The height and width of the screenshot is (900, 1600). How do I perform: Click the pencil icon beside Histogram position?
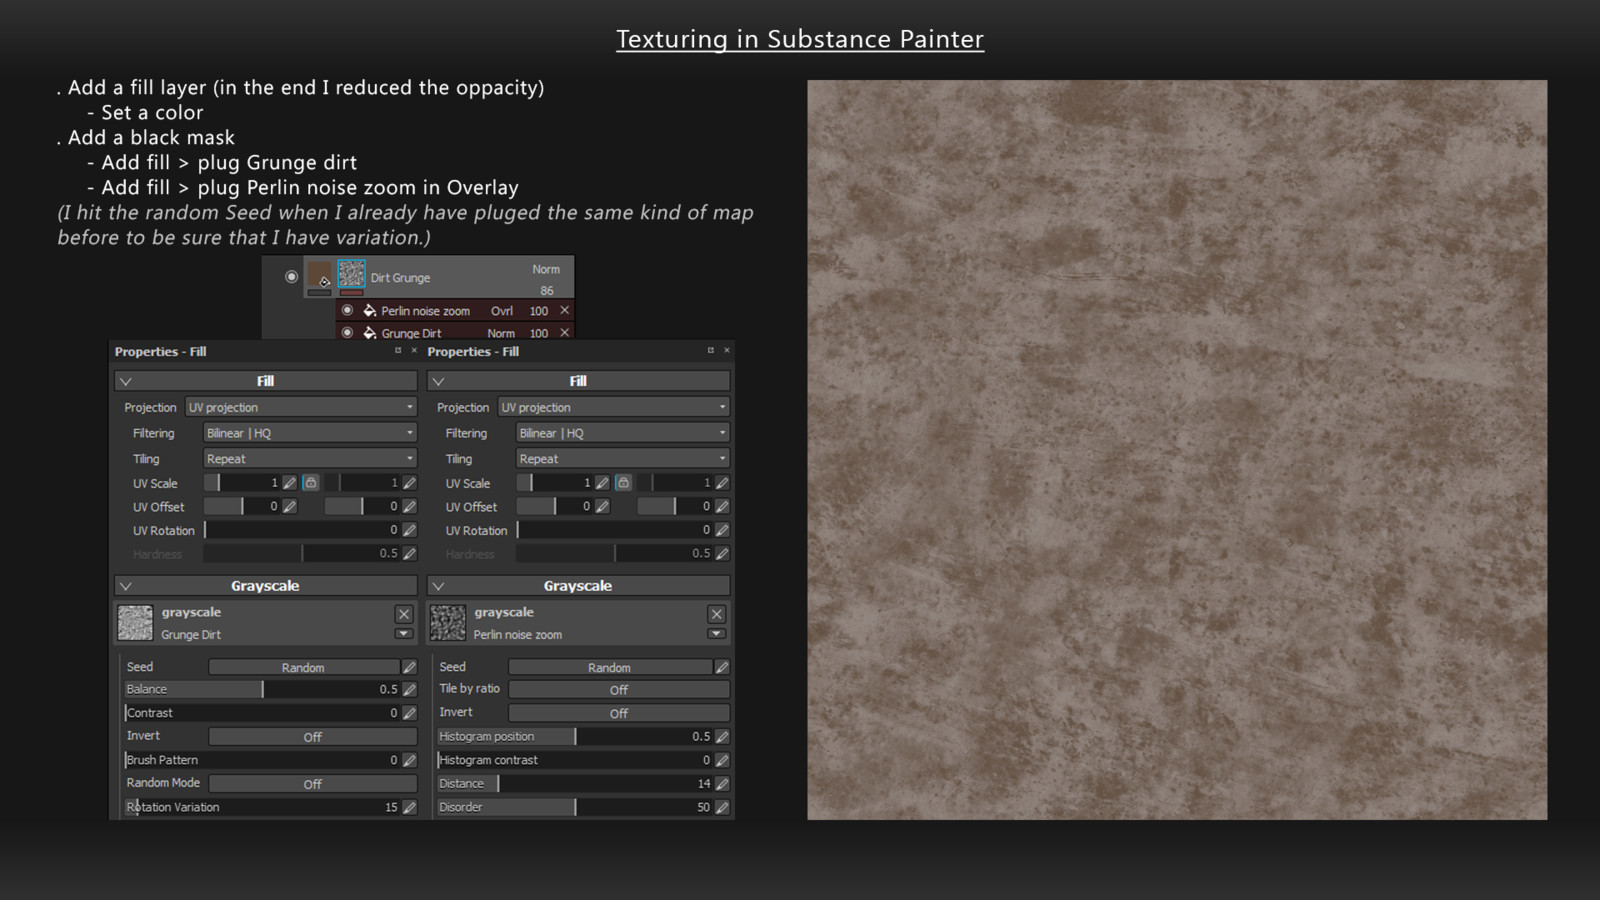[x=722, y=736]
